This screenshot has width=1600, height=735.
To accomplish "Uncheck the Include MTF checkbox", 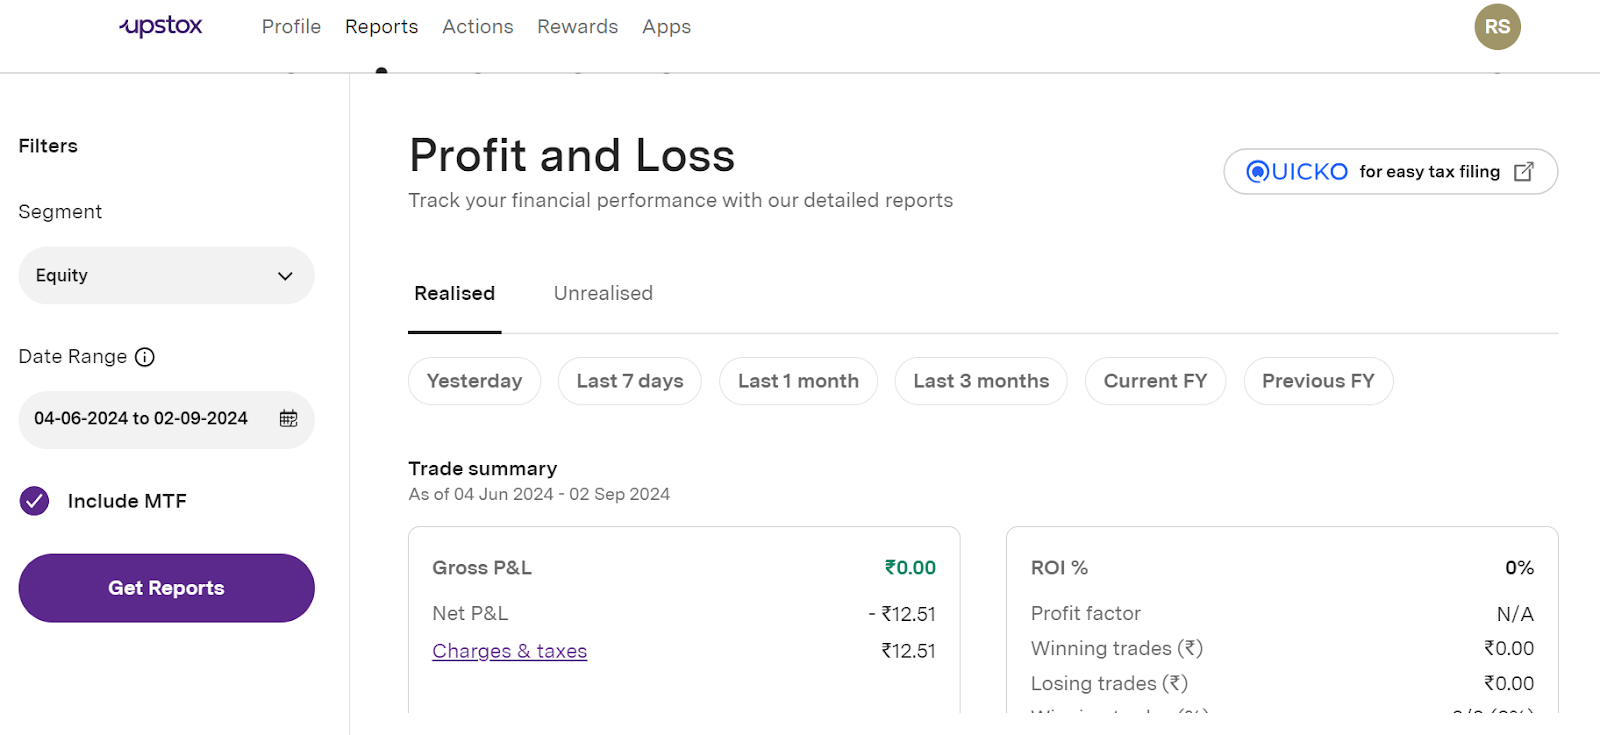I will (x=35, y=501).
